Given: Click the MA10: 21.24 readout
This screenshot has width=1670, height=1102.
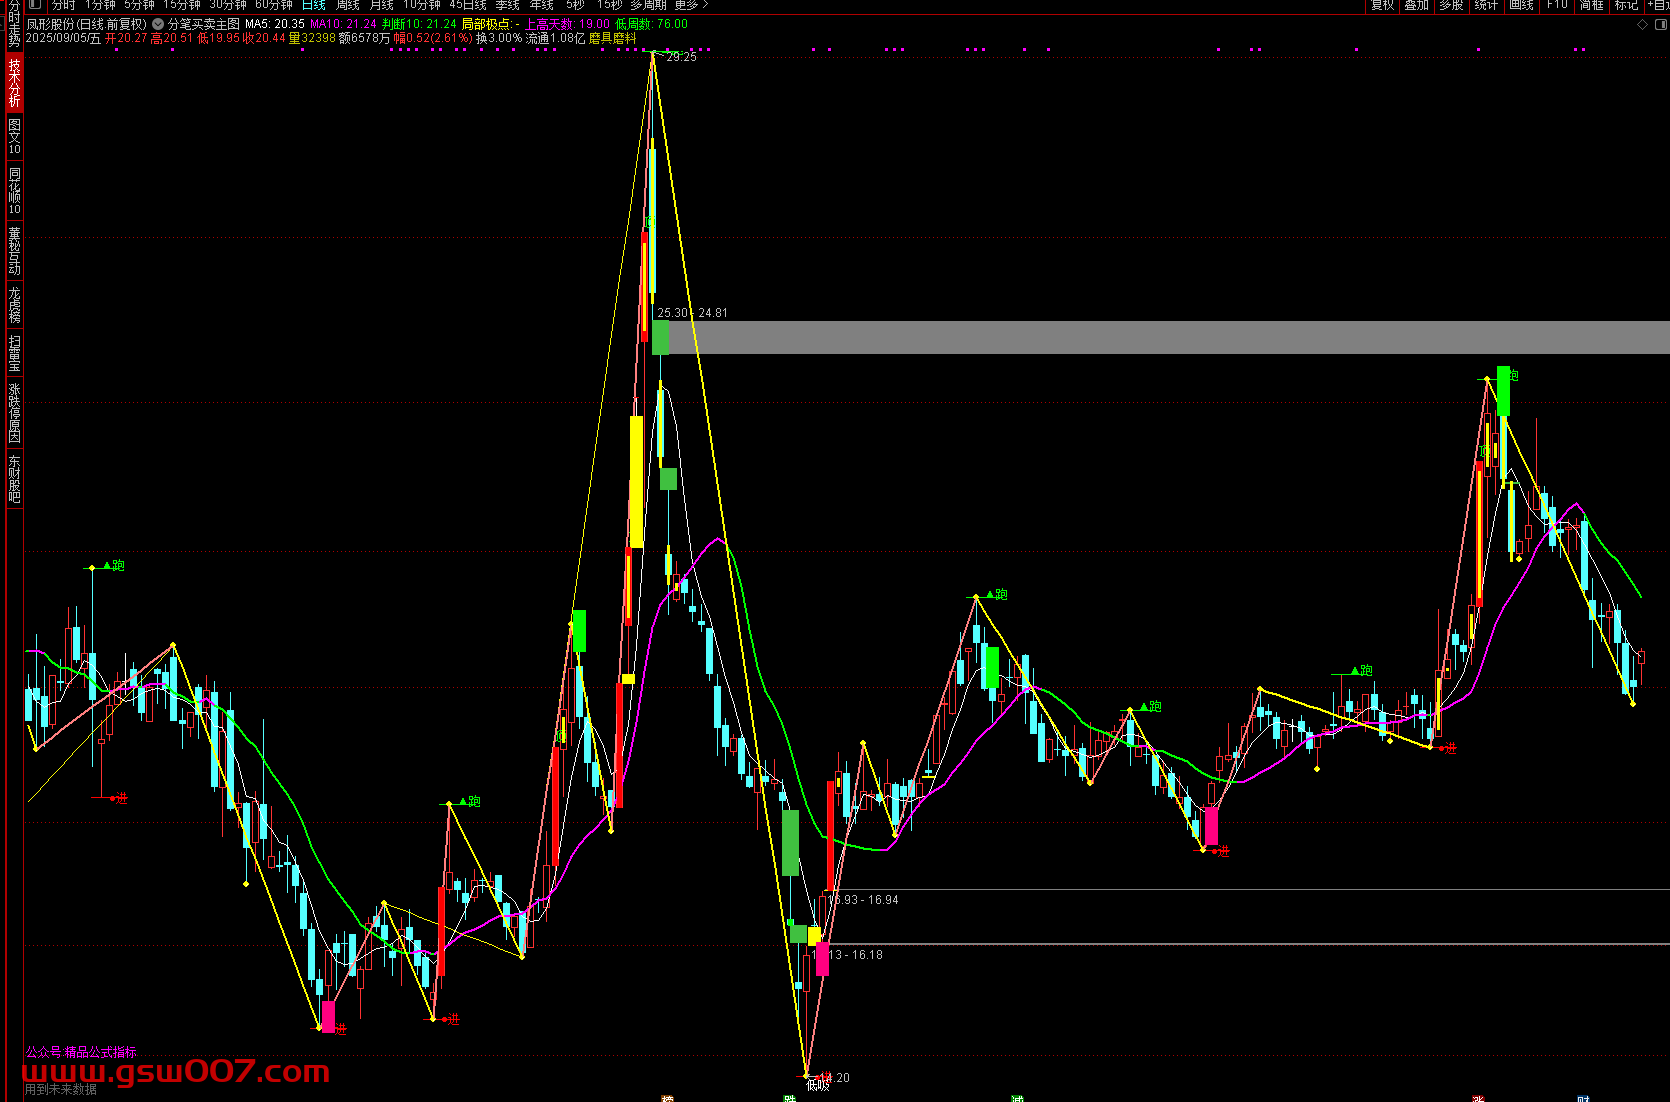Looking at the screenshot, I should click(x=343, y=24).
